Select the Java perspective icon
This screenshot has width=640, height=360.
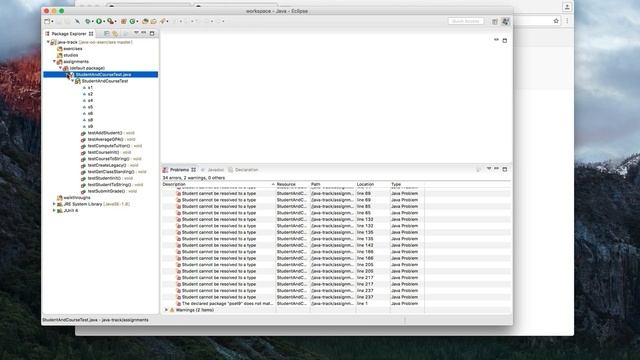[x=505, y=21]
